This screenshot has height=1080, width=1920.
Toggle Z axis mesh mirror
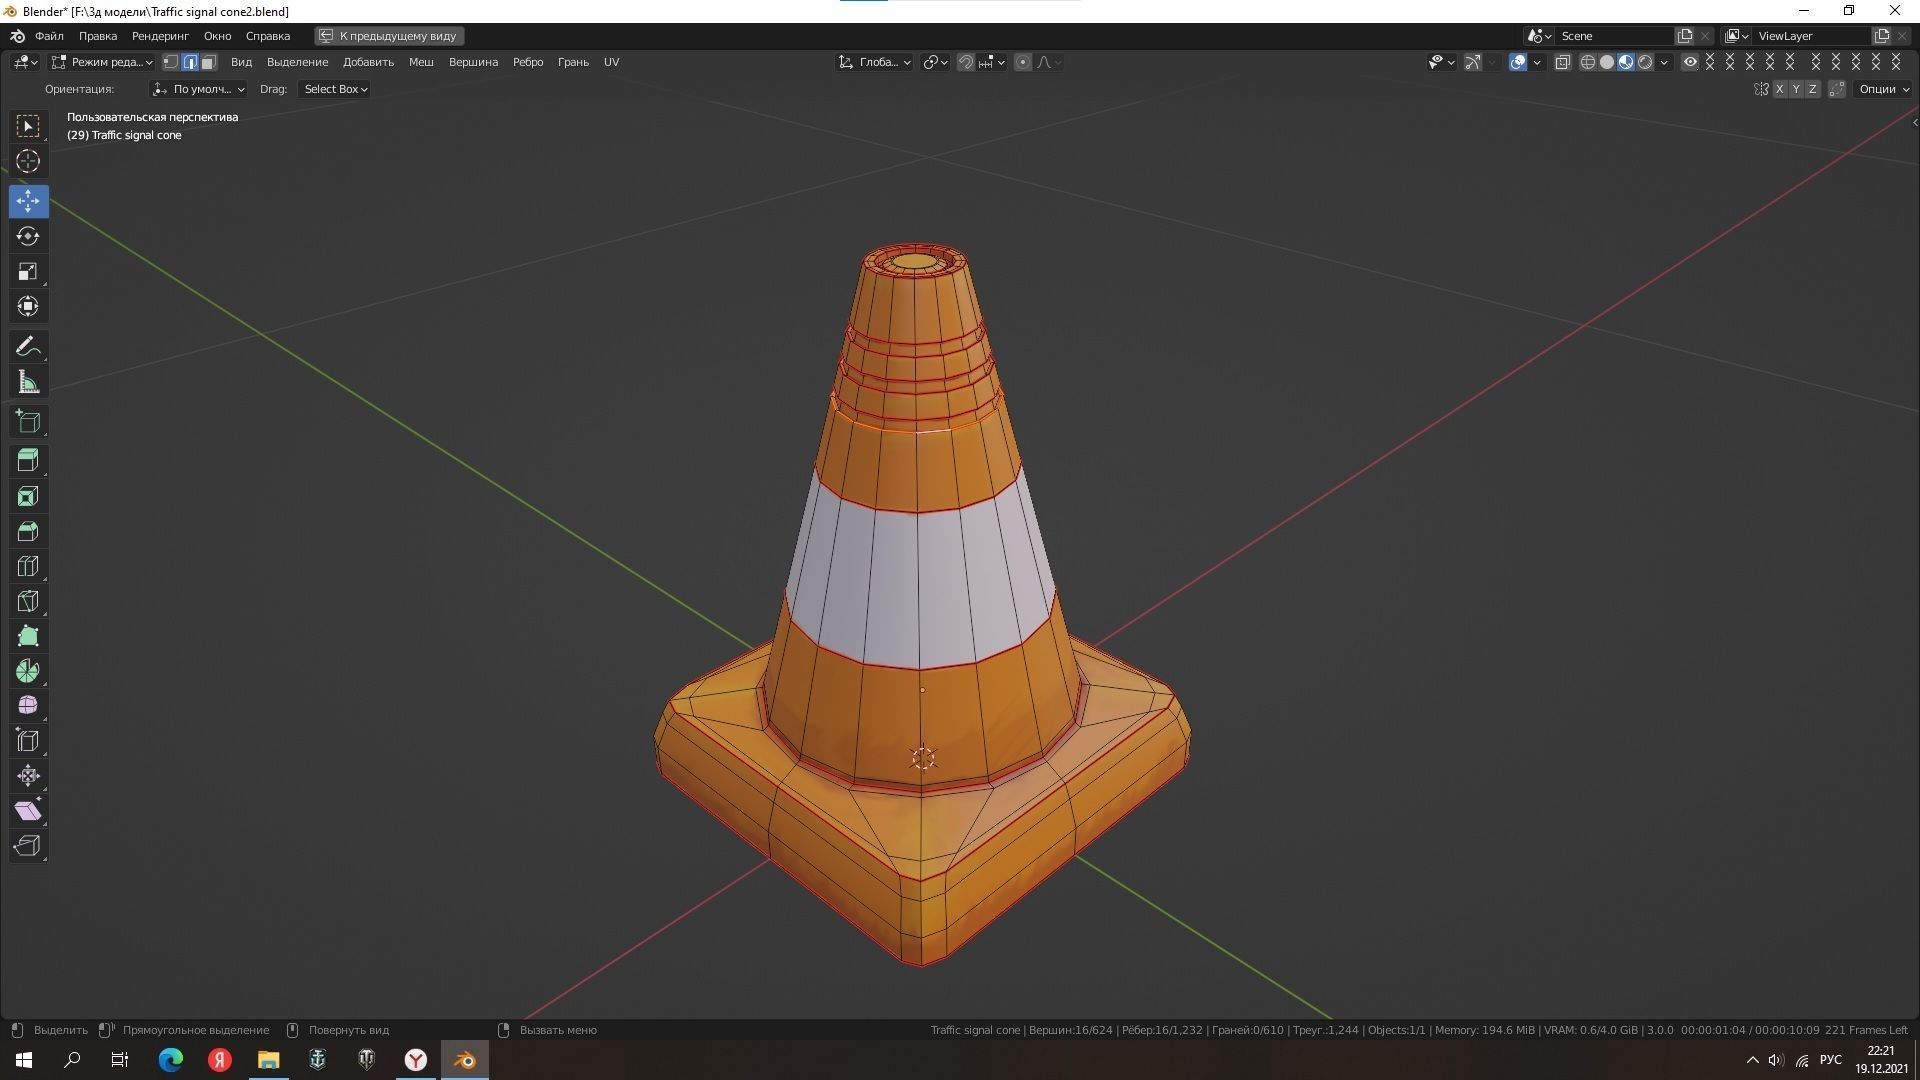click(x=1812, y=89)
